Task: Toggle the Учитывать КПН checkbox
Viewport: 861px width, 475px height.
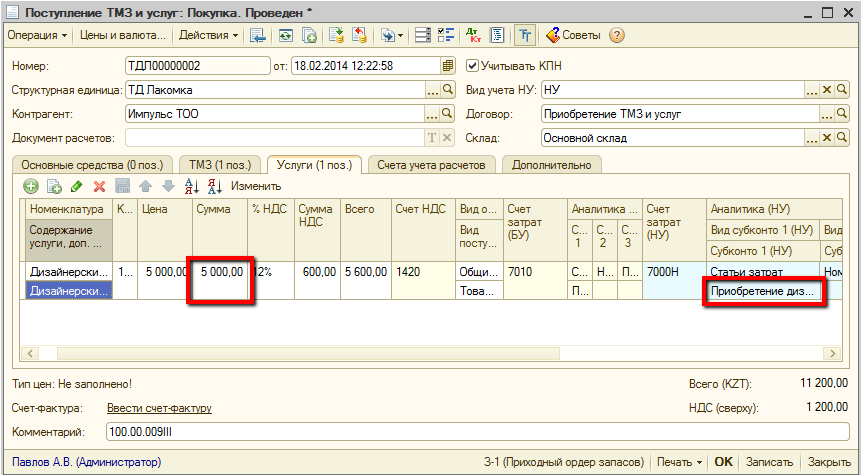Action: point(474,66)
